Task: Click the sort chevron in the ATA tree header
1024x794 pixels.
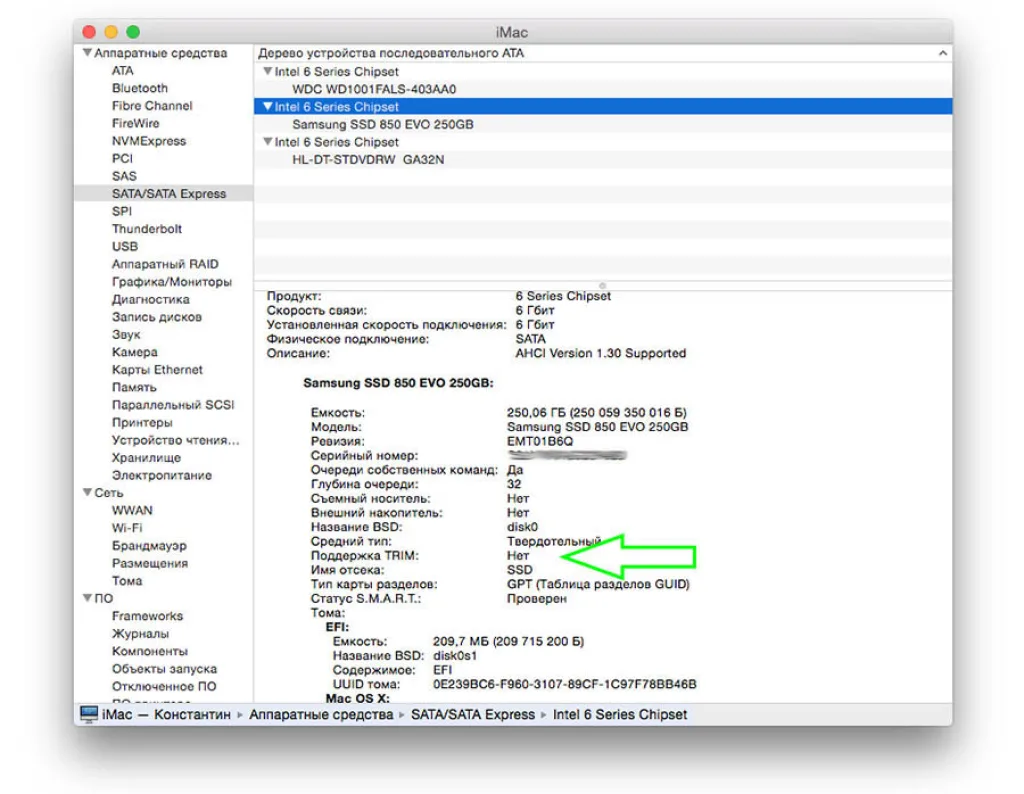Action: click(x=942, y=53)
